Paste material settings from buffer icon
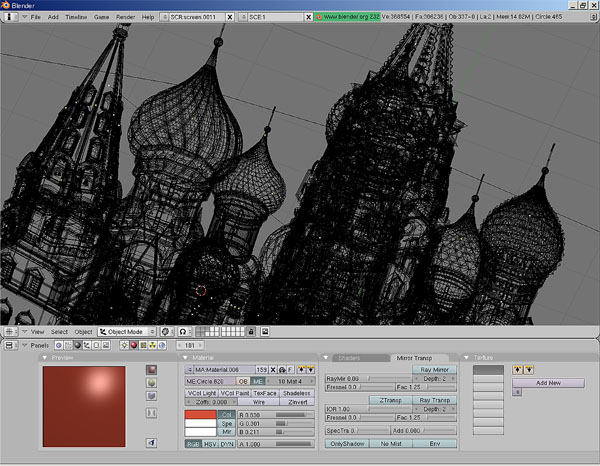Screen dimensions: 600x466 (x=311, y=370)
